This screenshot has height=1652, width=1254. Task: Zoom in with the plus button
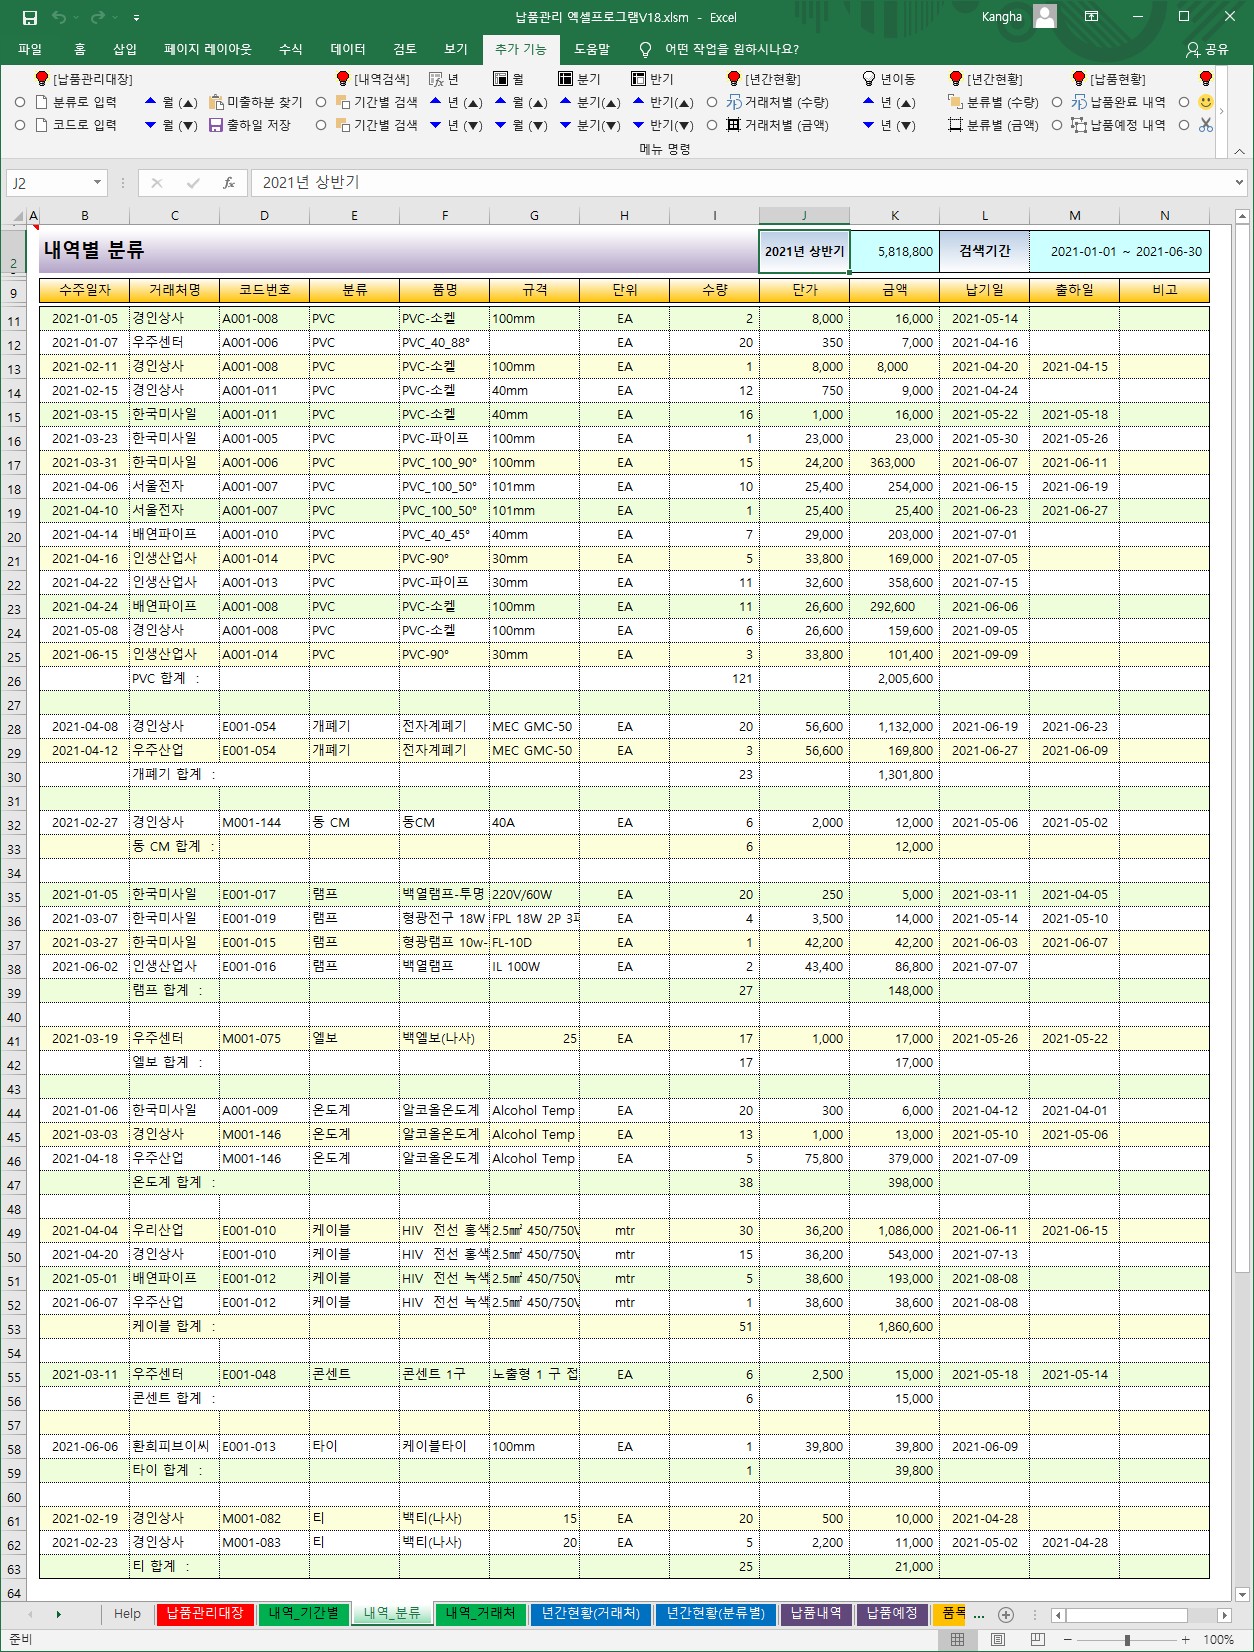coord(1186,1640)
